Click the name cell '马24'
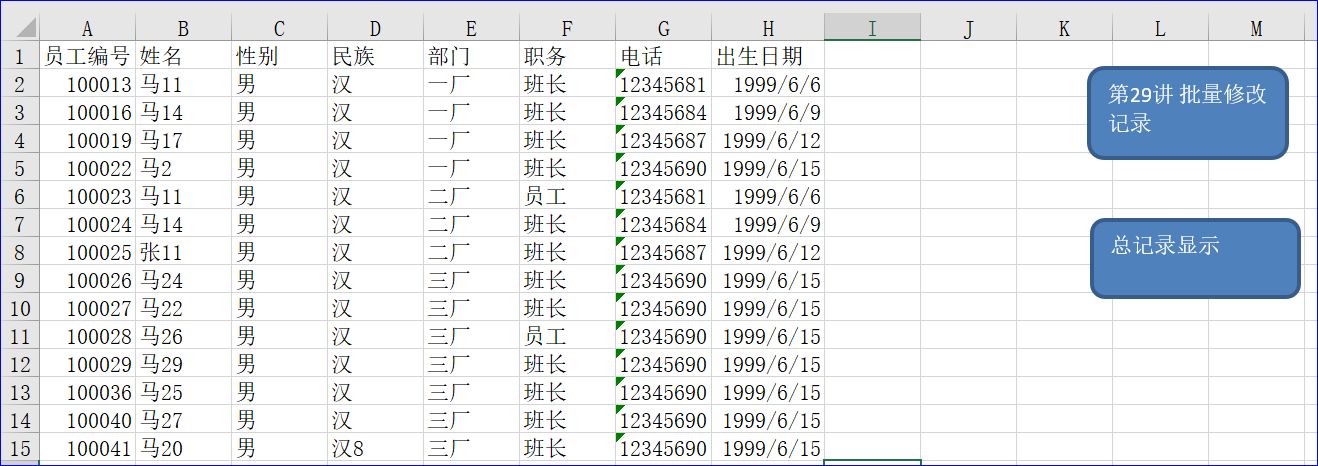This screenshot has height=466, width=1318. point(184,280)
